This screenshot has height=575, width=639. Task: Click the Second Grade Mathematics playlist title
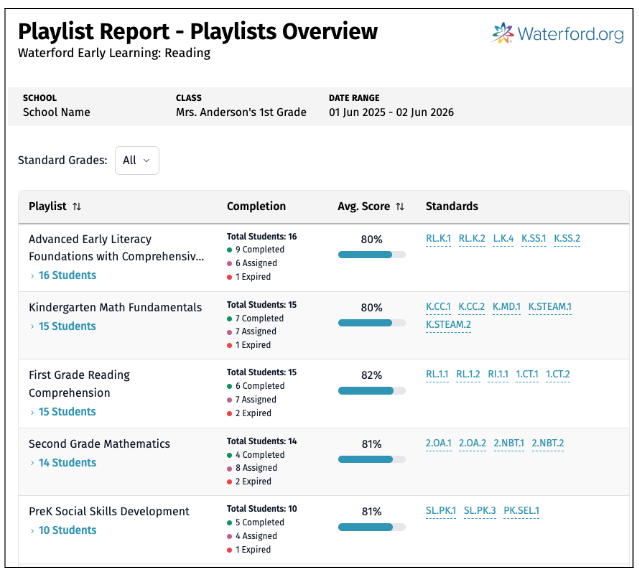click(99, 444)
